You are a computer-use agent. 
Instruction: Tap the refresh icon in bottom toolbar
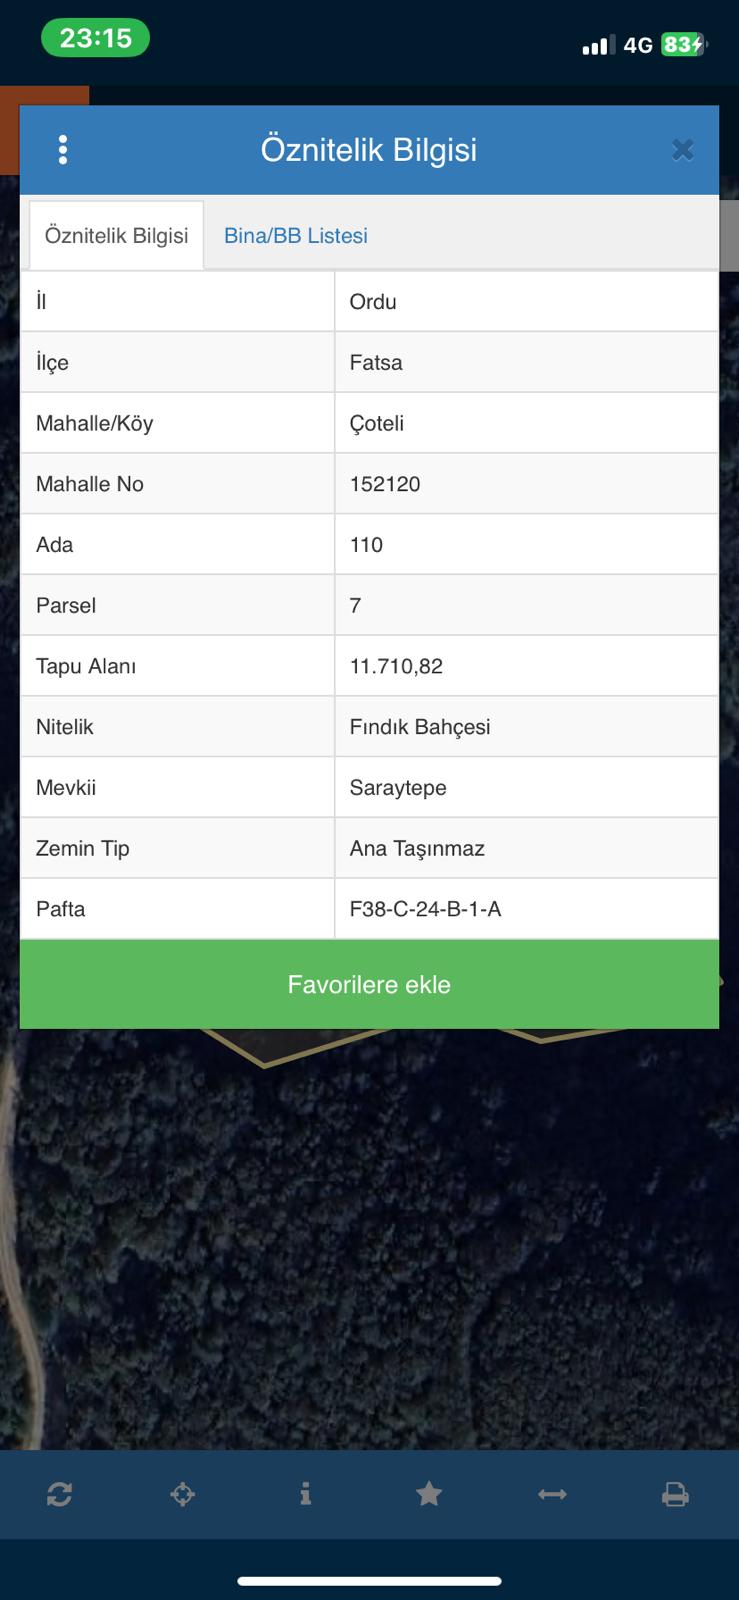point(59,1495)
